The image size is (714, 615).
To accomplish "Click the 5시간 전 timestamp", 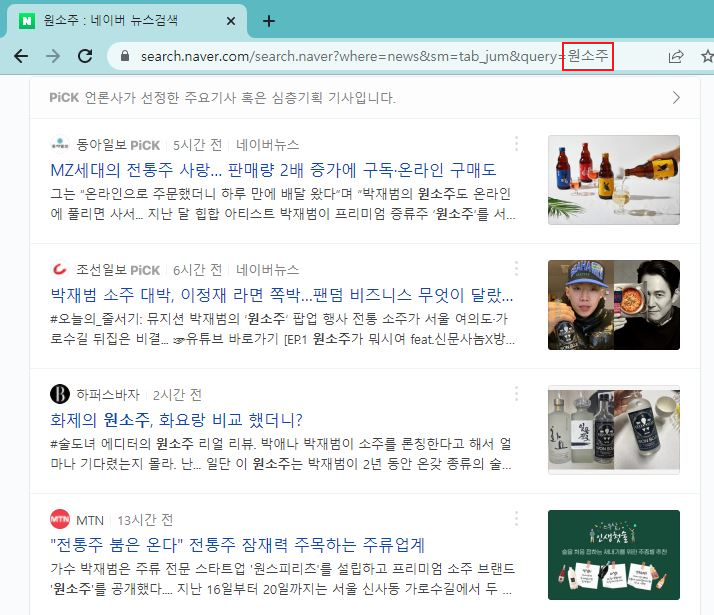I will (197, 145).
